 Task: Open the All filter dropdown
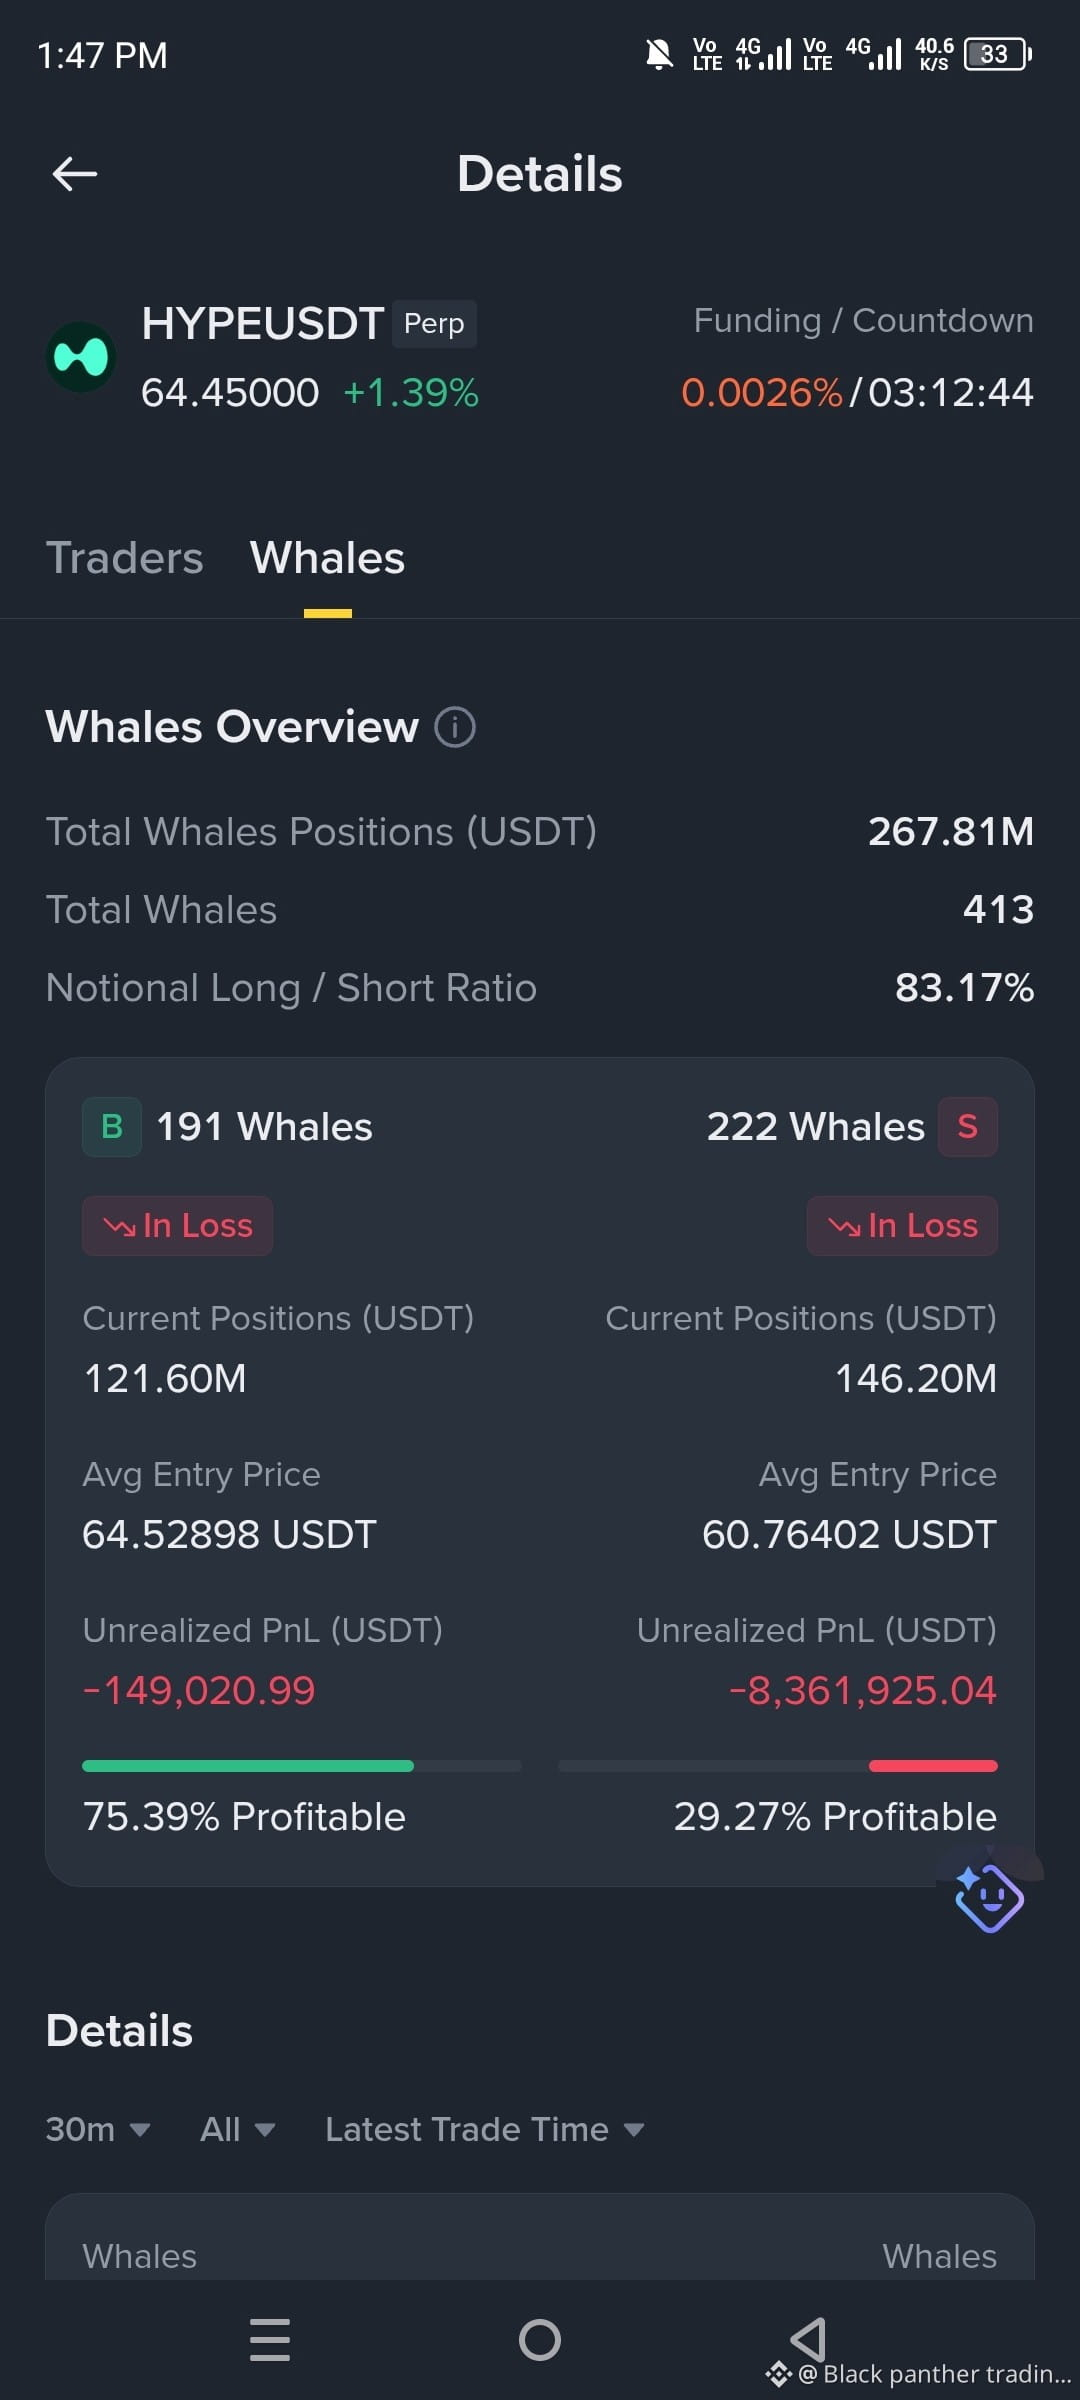(238, 2129)
